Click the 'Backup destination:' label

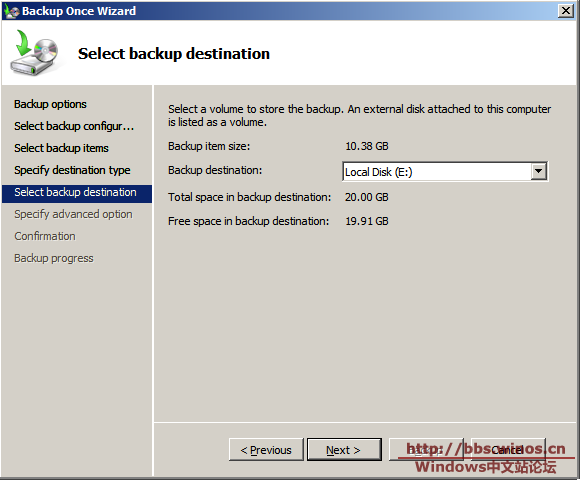215,170
